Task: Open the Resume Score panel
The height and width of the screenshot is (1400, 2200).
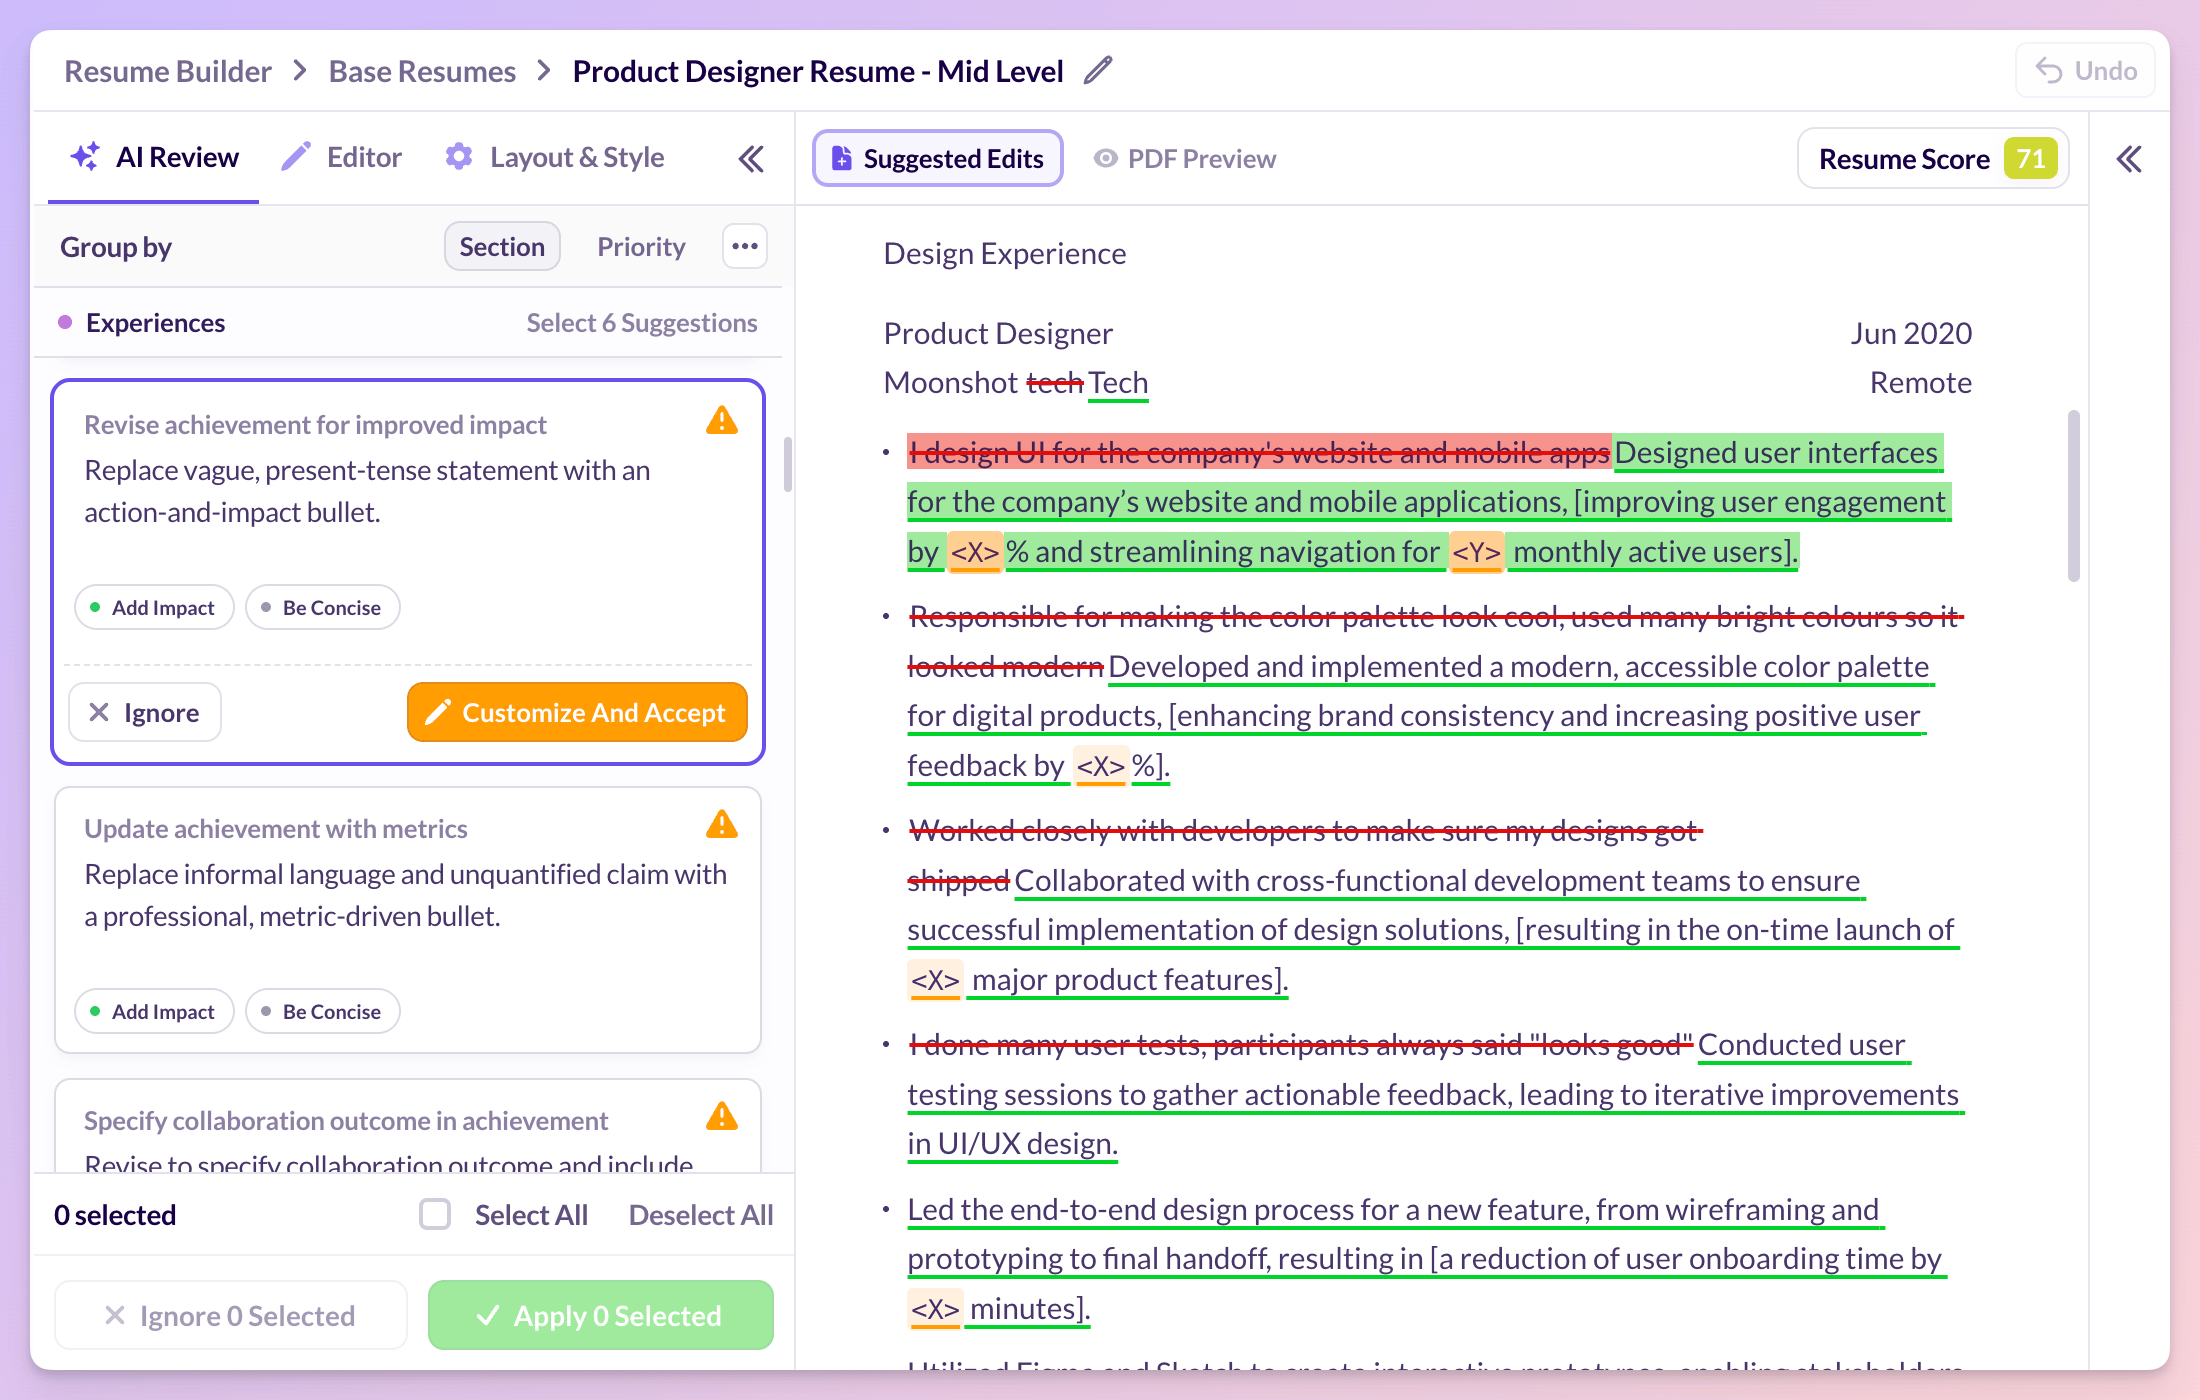Action: 1932,158
